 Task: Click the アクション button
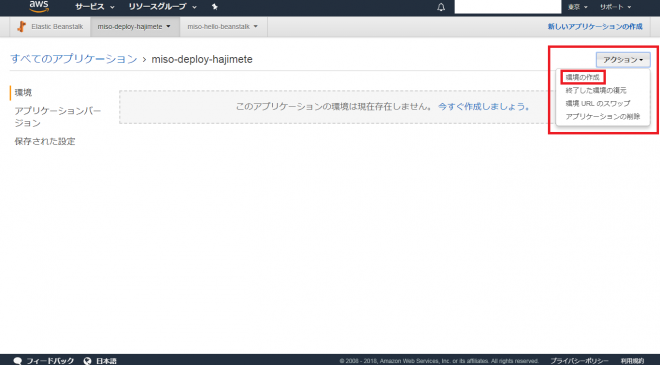623,60
